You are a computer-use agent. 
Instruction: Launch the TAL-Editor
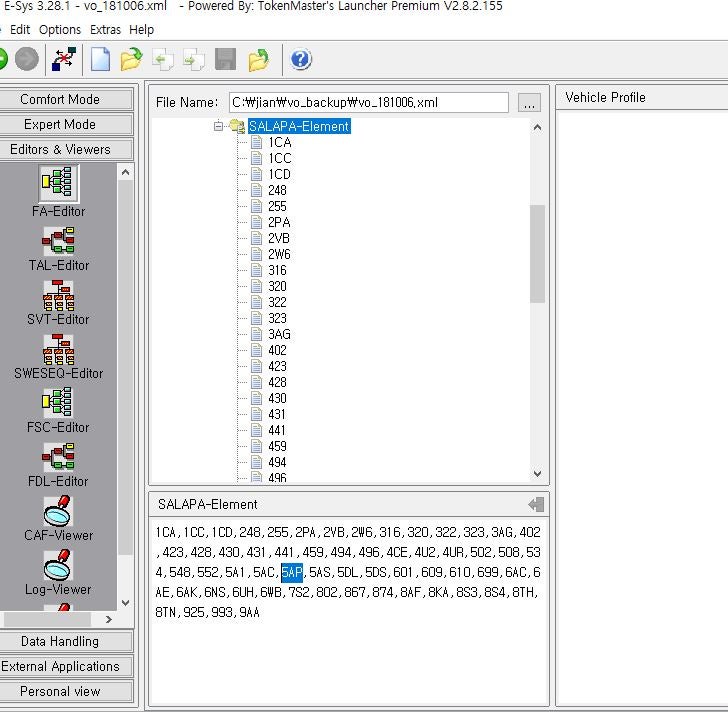click(59, 241)
